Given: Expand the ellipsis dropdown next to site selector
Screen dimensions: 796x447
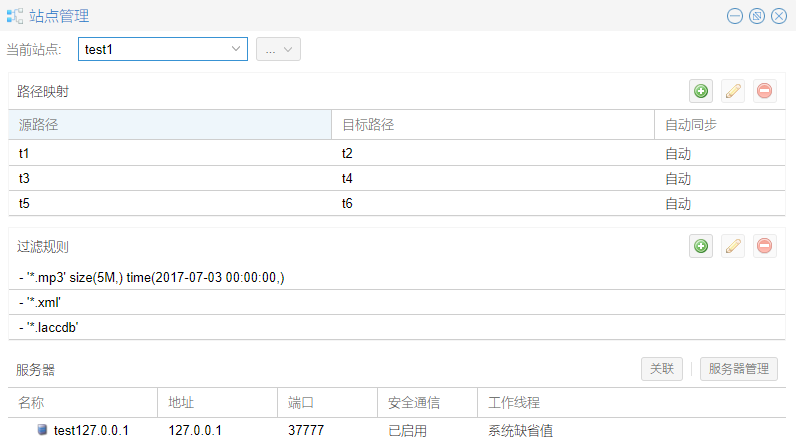Looking at the screenshot, I should click(279, 49).
